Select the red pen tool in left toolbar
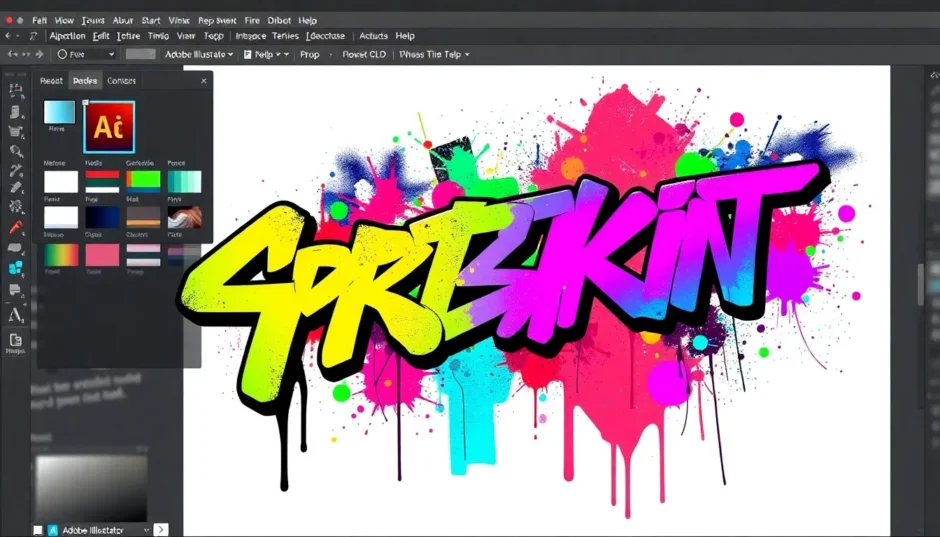 click(x=16, y=228)
